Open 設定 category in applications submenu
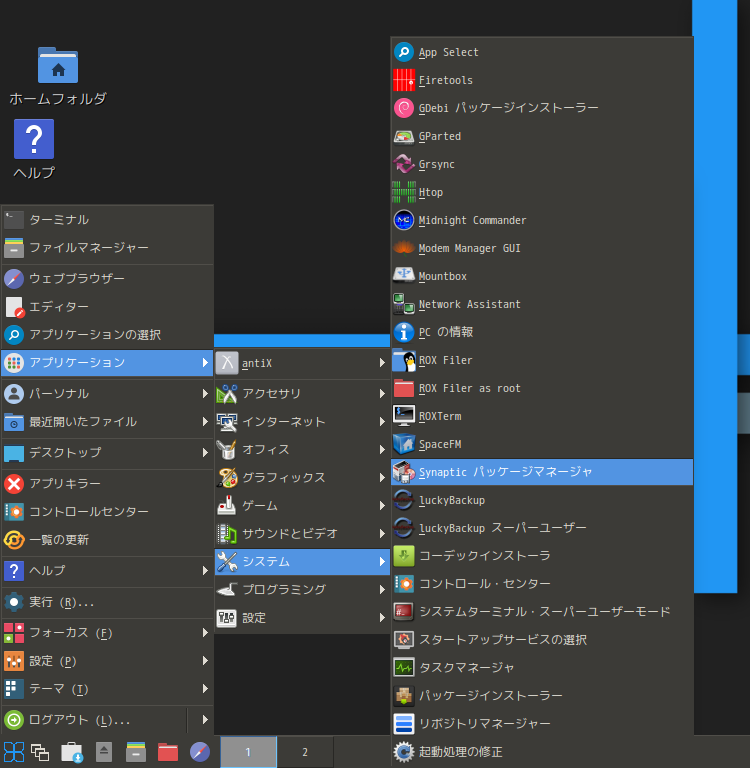The image size is (750, 768). pos(302,618)
